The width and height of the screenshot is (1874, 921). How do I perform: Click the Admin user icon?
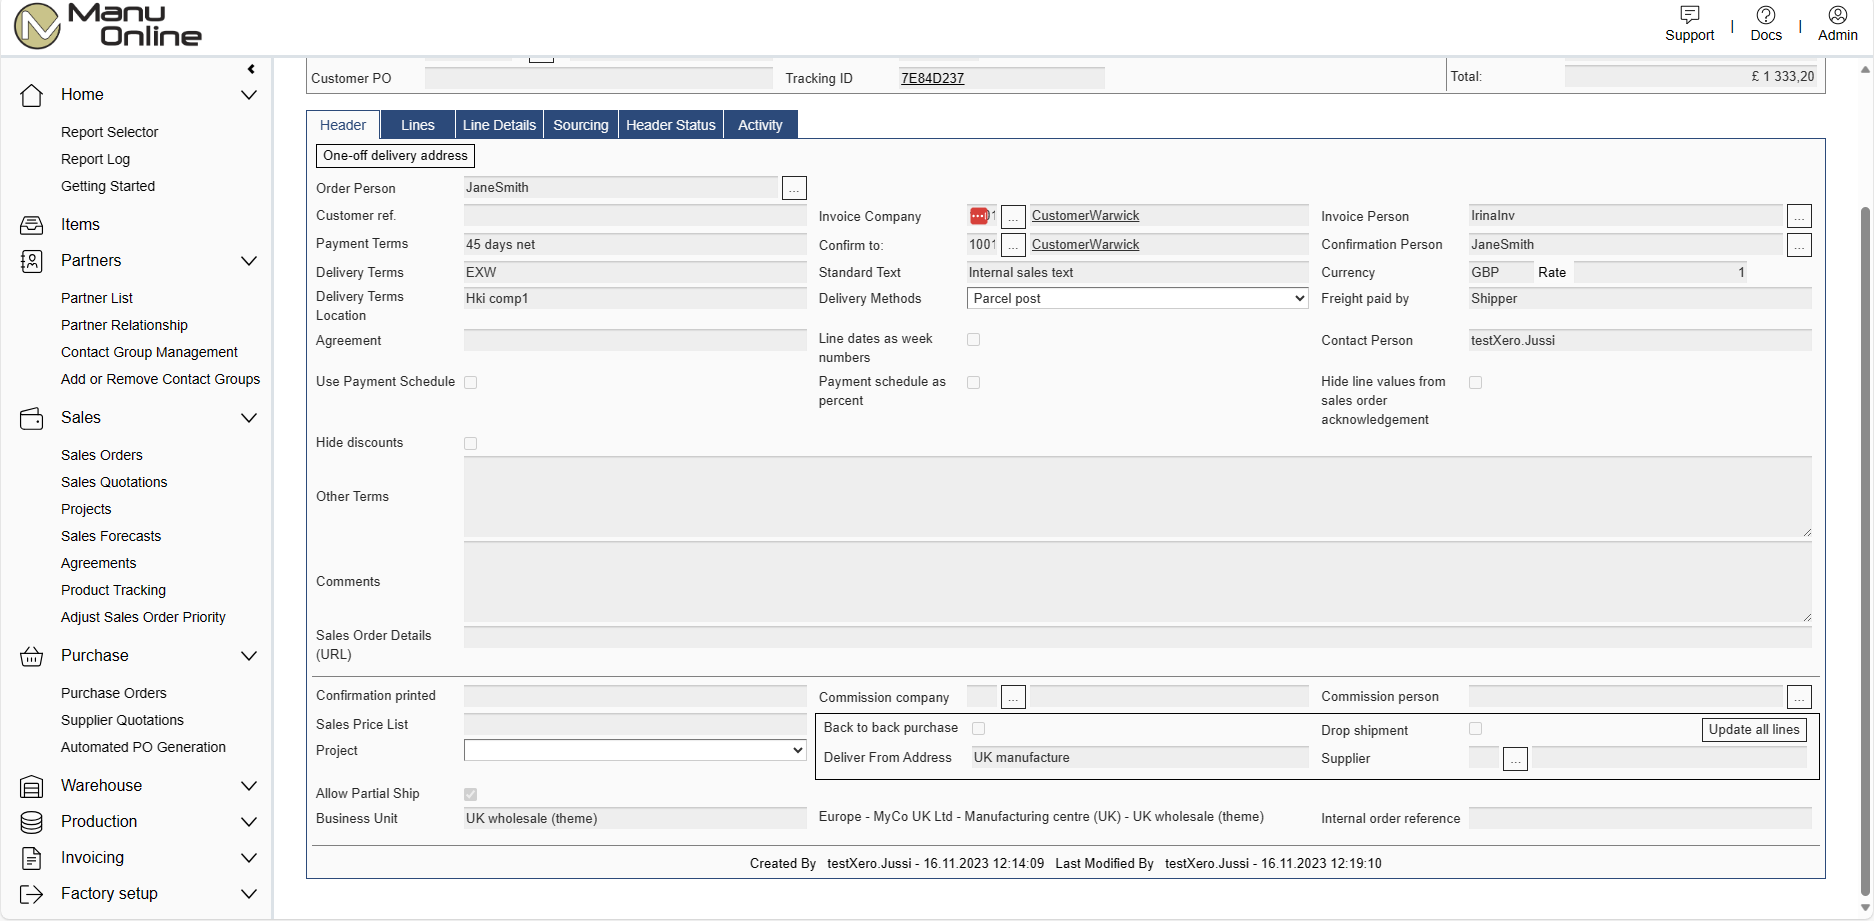1837,15
